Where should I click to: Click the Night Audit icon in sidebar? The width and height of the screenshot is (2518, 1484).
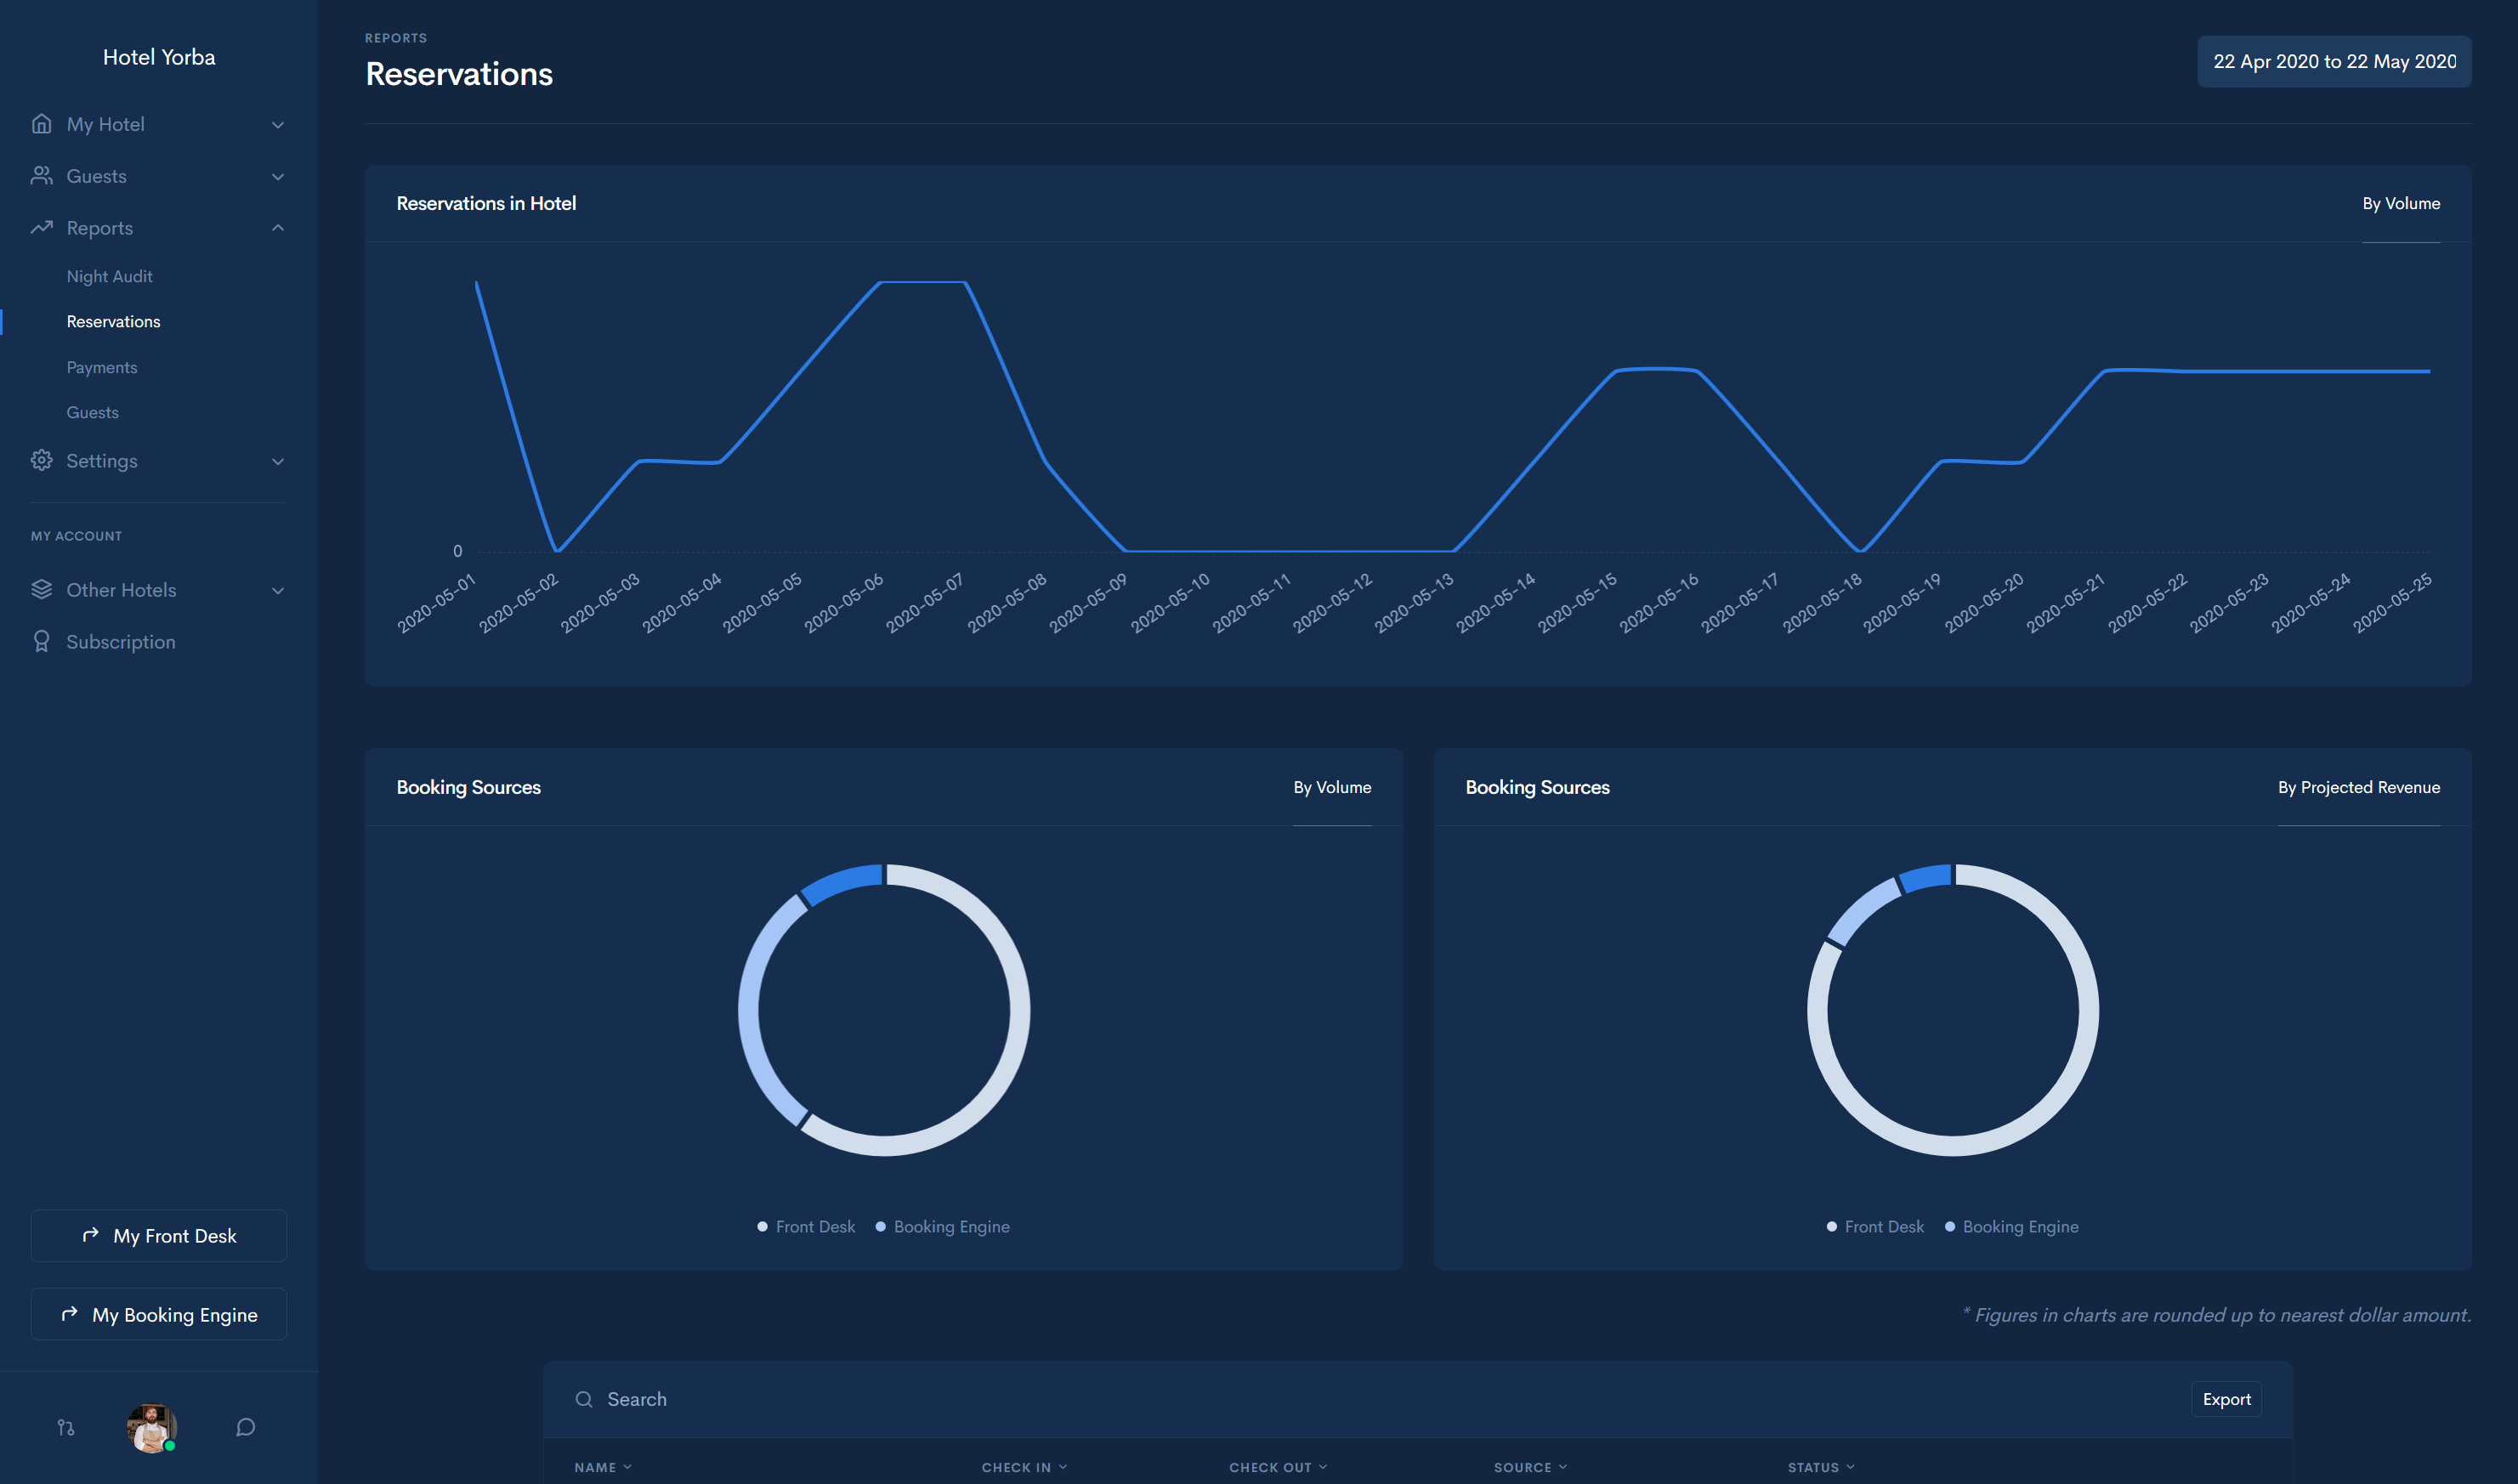tap(108, 277)
